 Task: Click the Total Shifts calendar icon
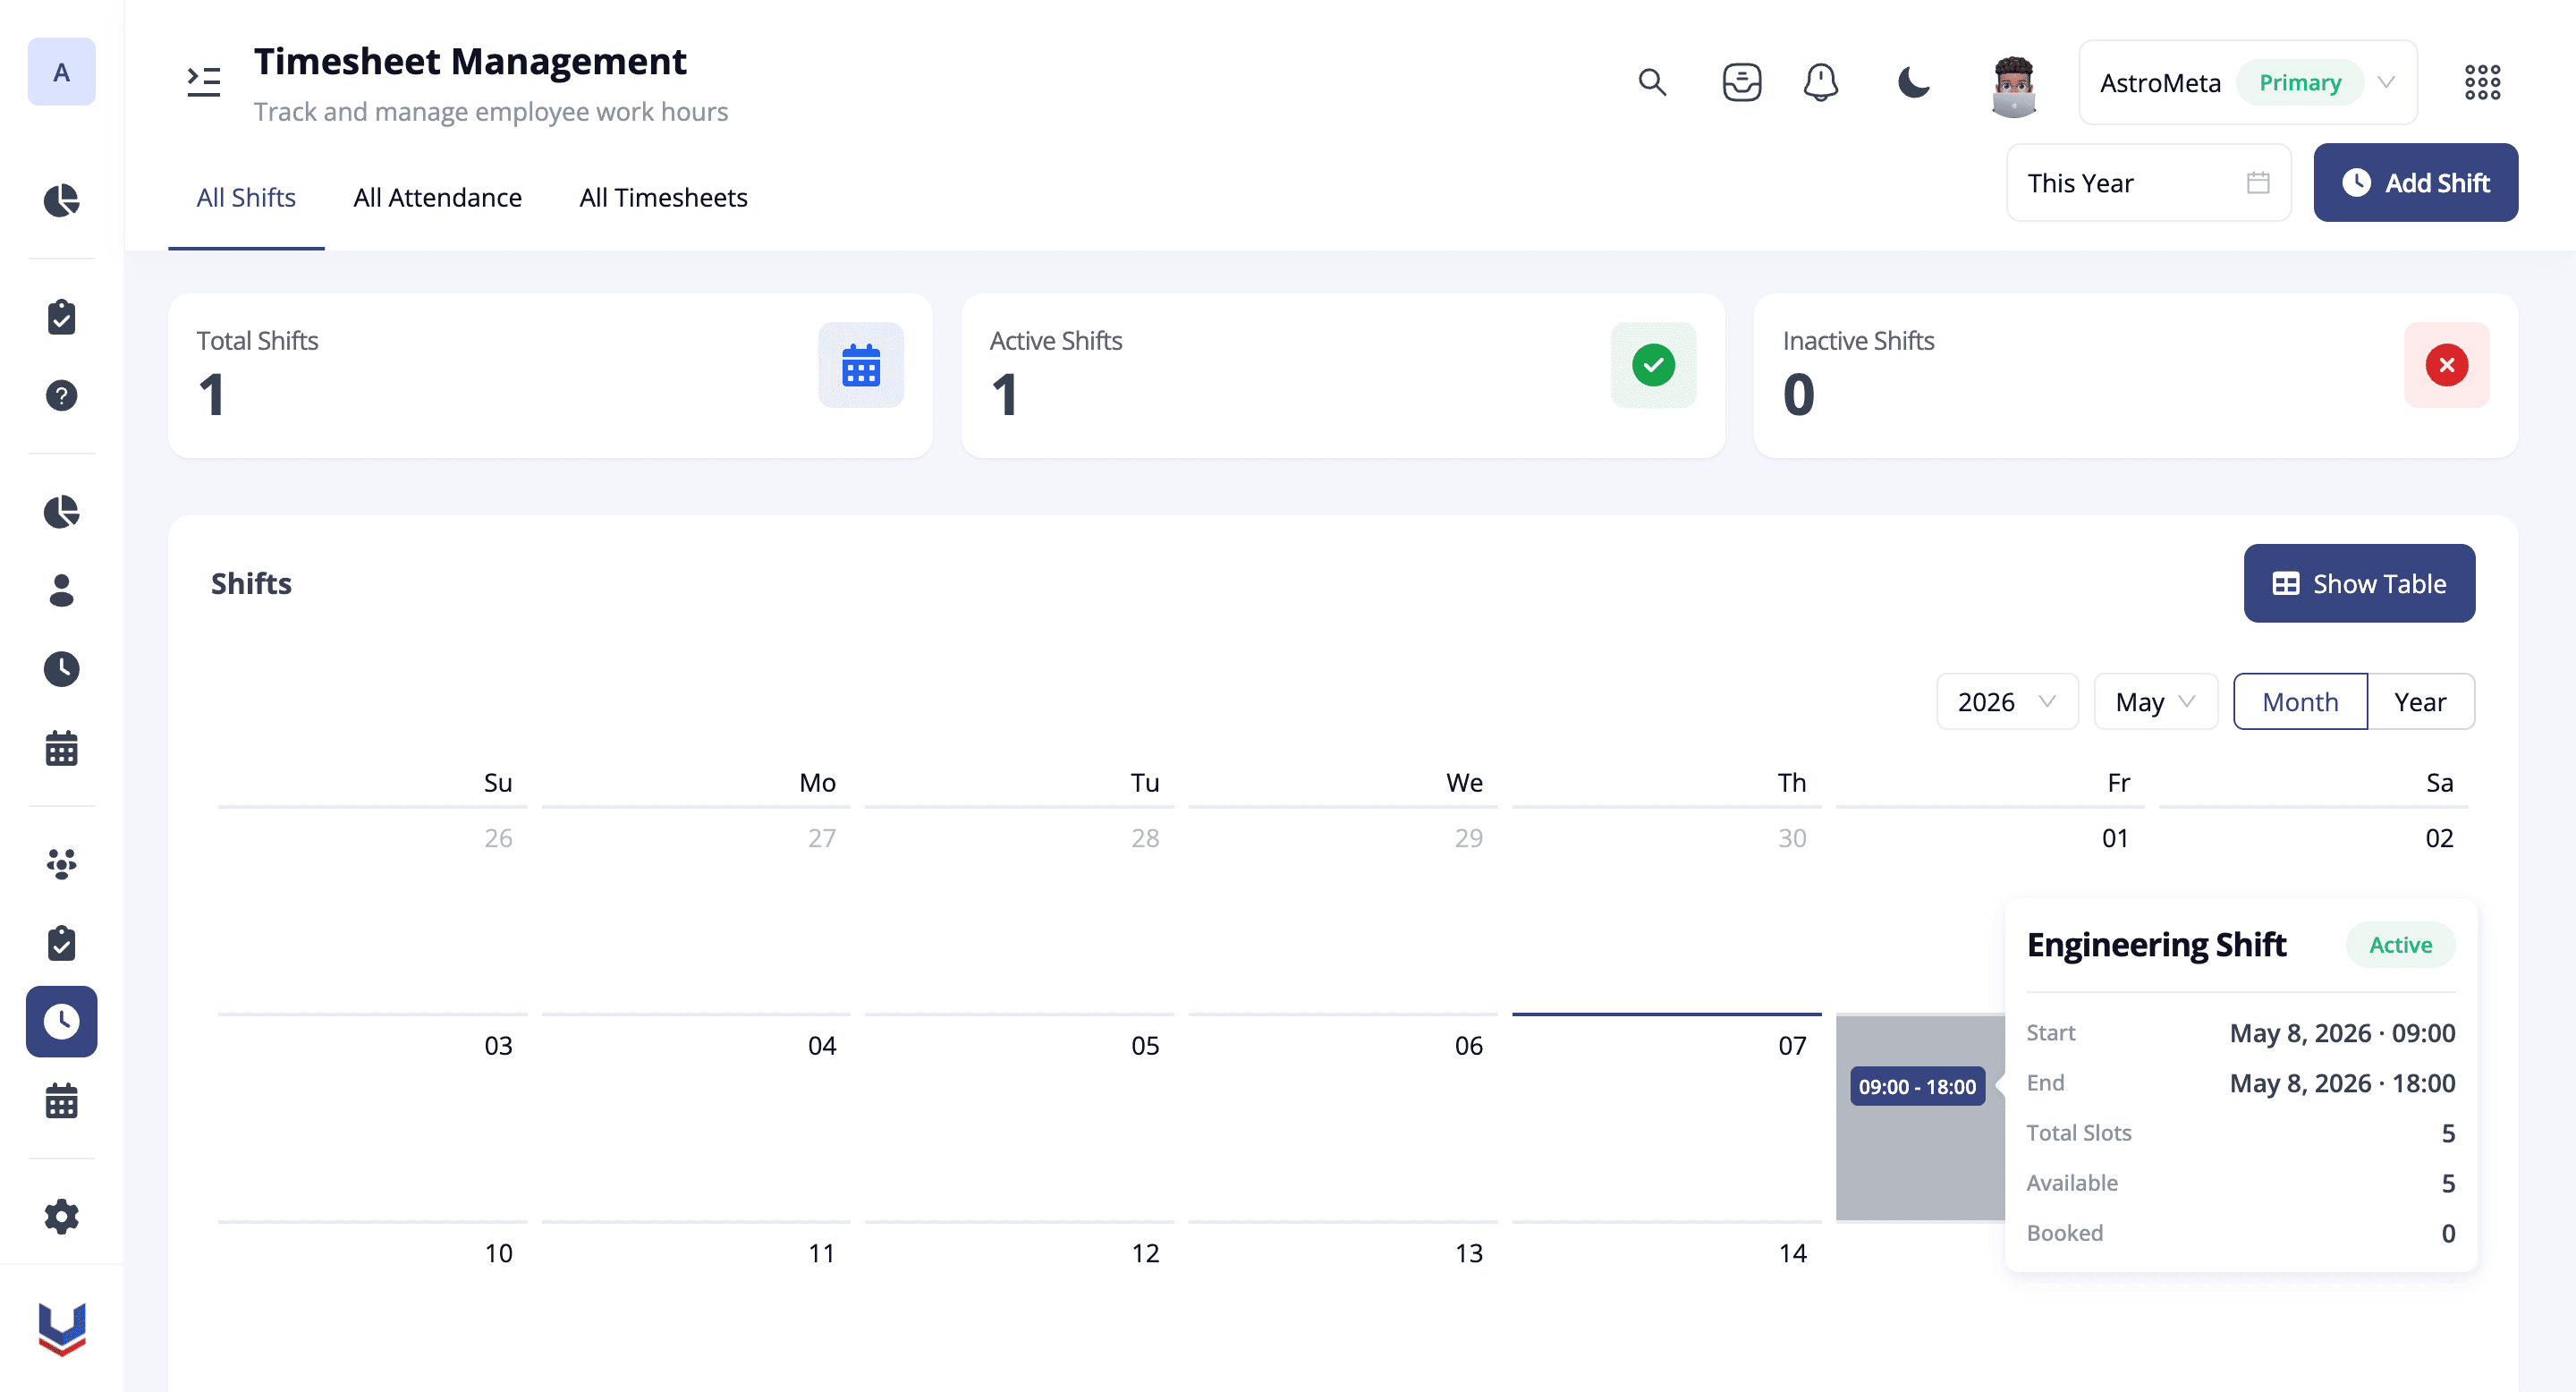point(860,365)
